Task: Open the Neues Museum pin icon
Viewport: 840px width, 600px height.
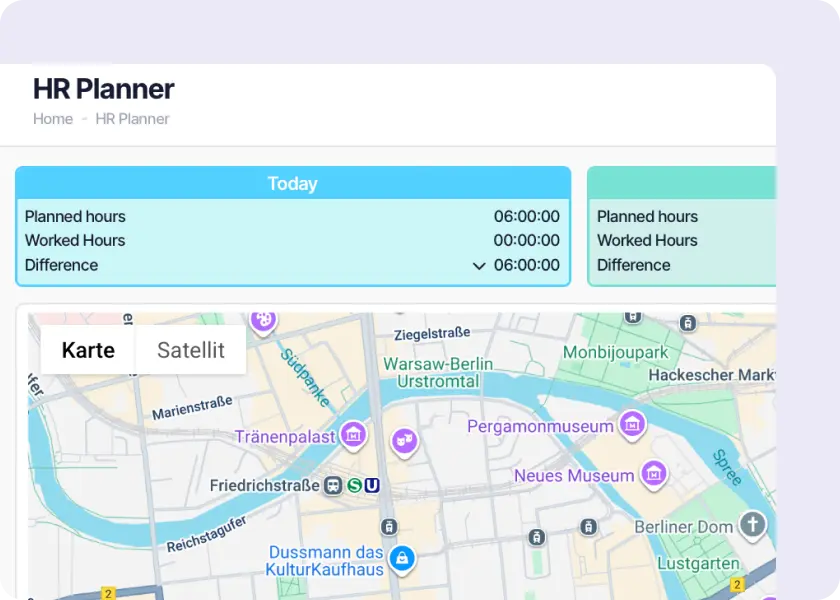Action: coord(654,474)
